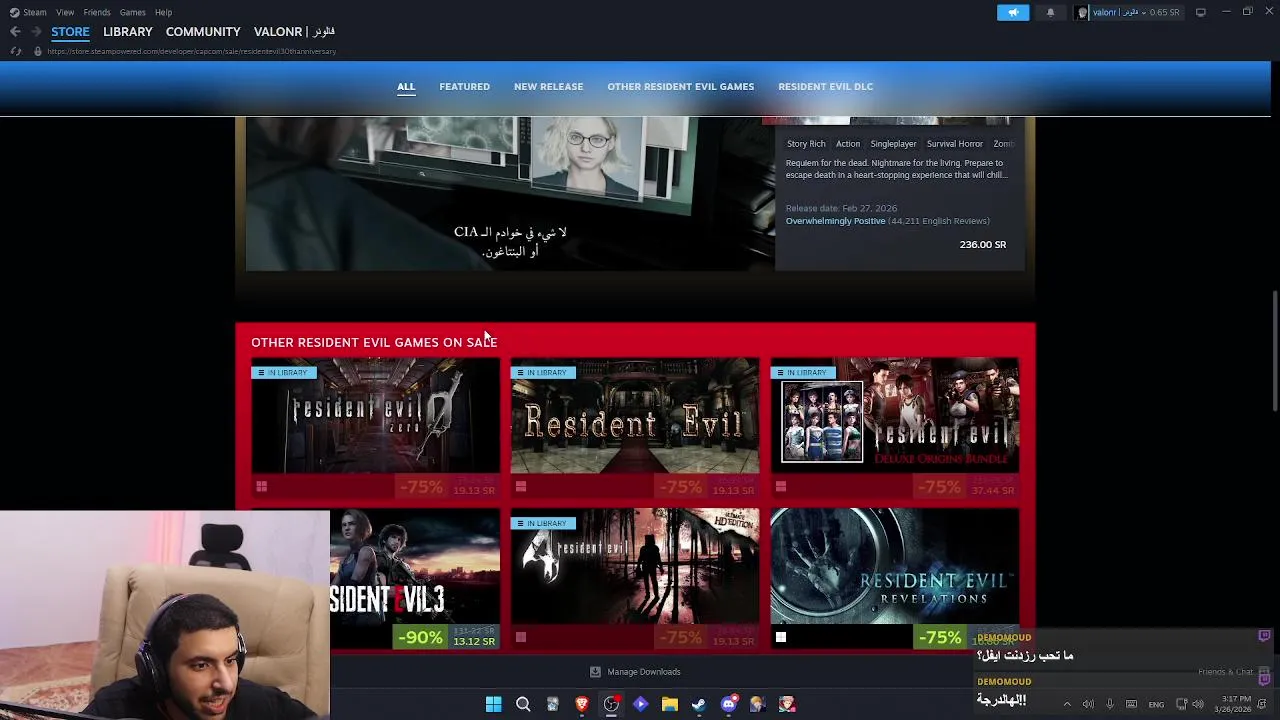The width and height of the screenshot is (1280, 720).
Task: Select the NEW RELEASE sale tab
Action: coord(548,87)
